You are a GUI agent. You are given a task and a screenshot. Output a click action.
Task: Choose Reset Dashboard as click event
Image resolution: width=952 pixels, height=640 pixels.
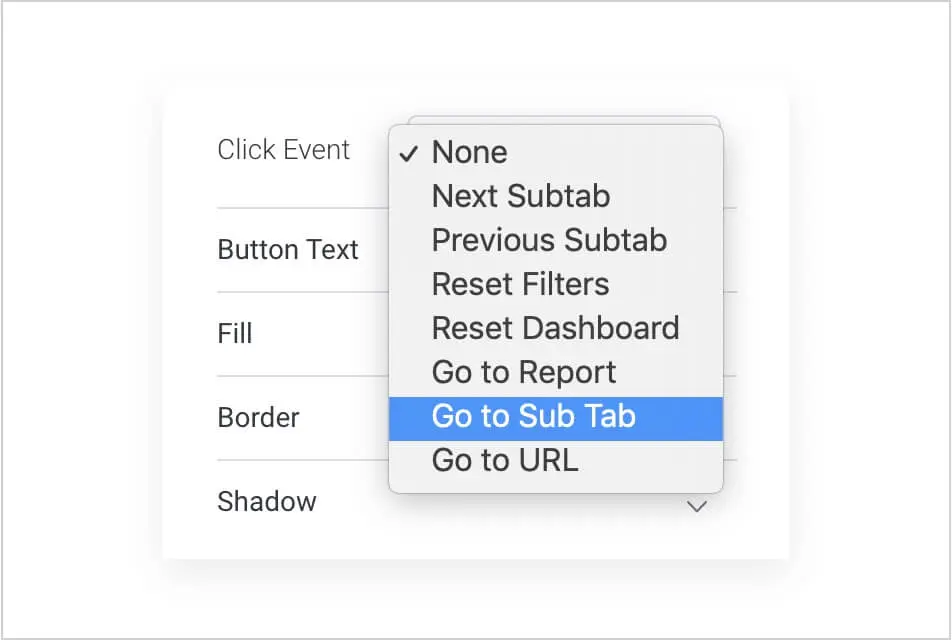(555, 328)
